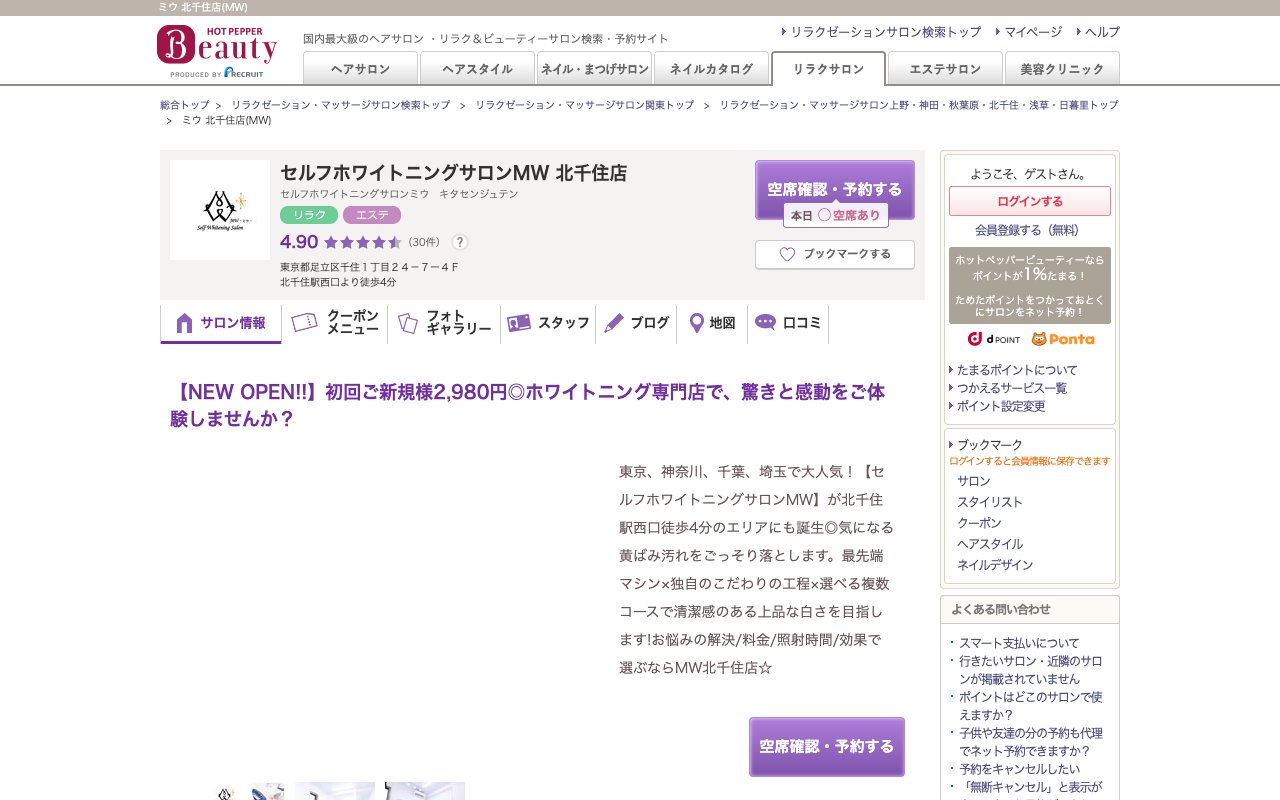
Task: Expand the たまるポイントについて entry
Action: click(1018, 369)
